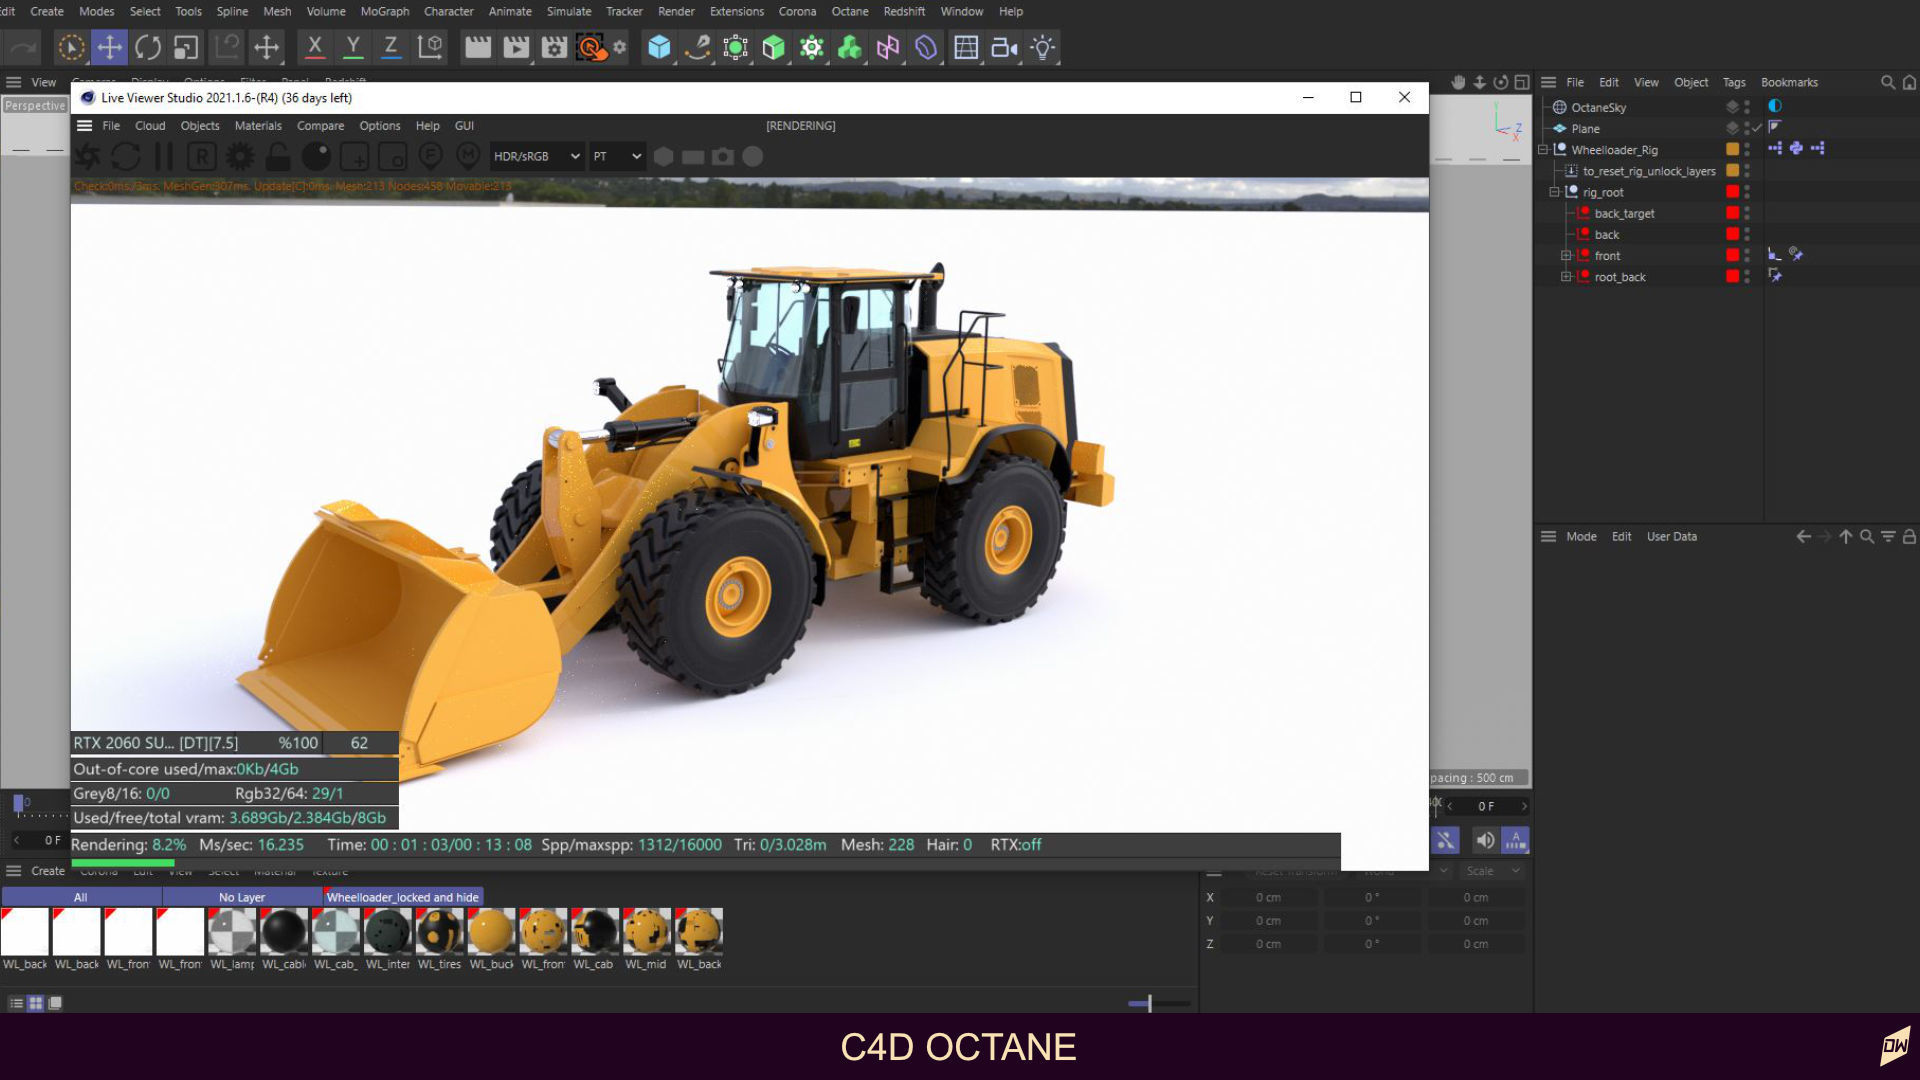The width and height of the screenshot is (1920, 1080).
Task: Open Octane menu in main menu bar
Action: (849, 11)
